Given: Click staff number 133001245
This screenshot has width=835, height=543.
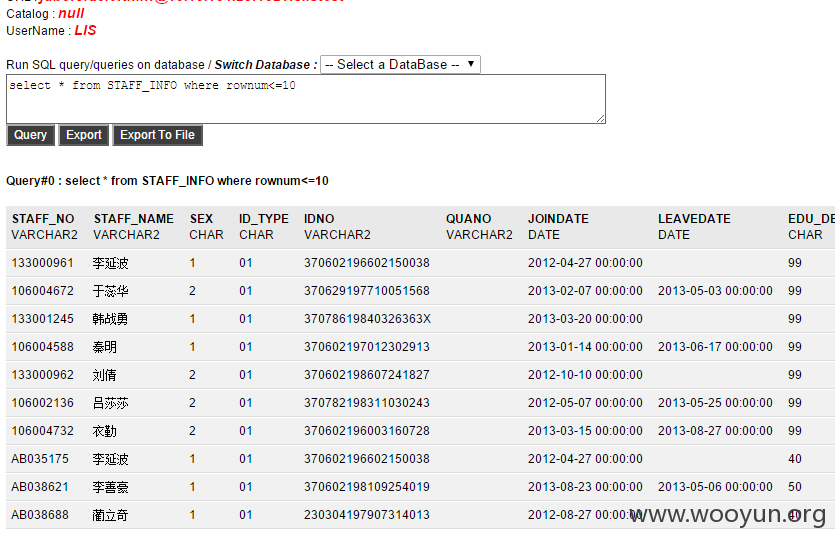Looking at the screenshot, I should click(x=43, y=319).
